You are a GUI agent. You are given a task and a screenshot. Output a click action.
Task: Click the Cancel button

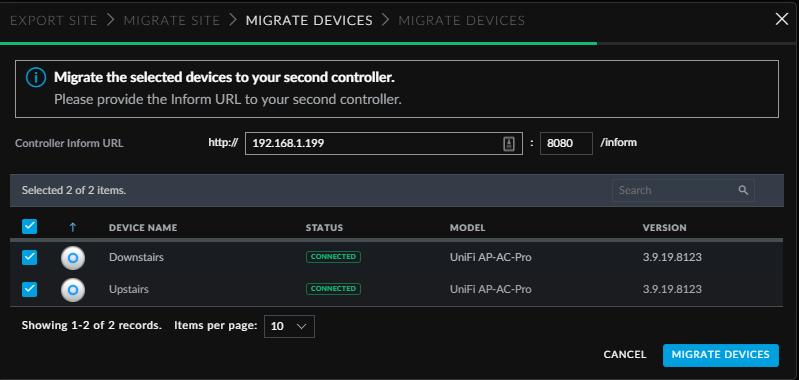[x=625, y=355]
